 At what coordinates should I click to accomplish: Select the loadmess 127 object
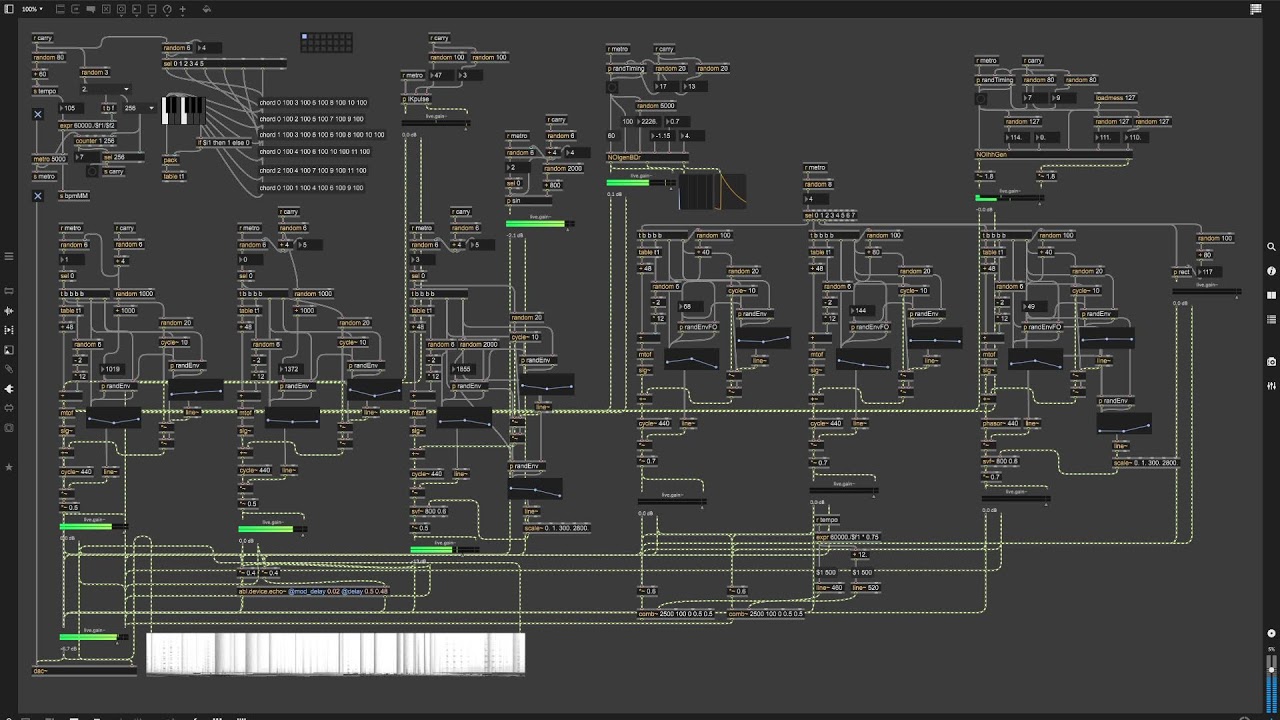tap(1116, 98)
